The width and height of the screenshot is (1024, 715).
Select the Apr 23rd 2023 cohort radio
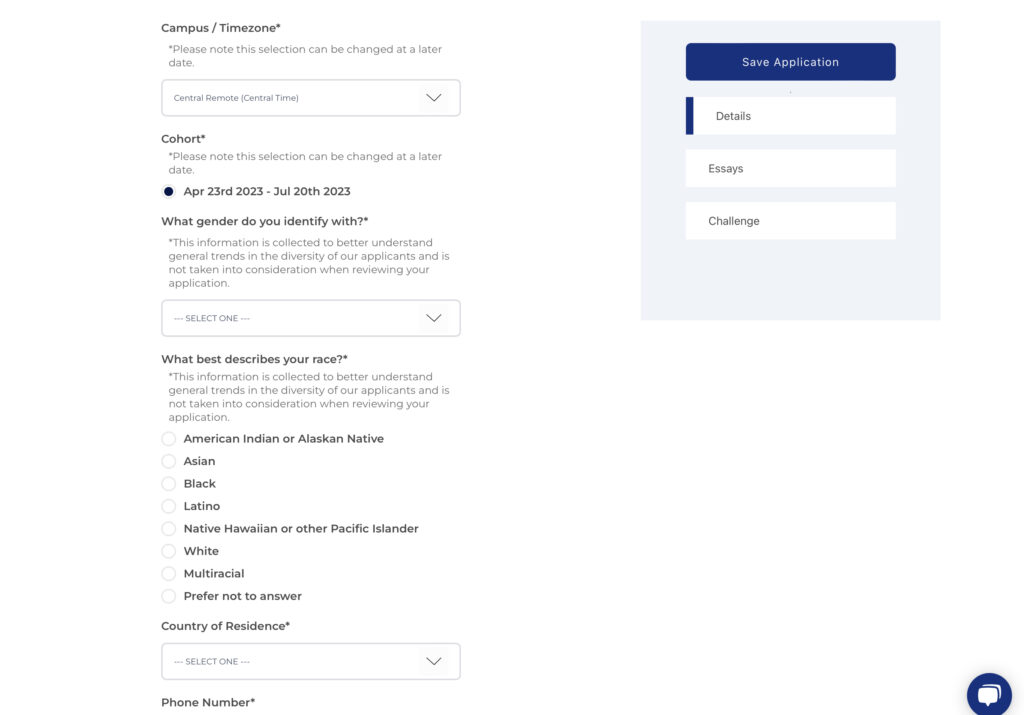point(169,192)
